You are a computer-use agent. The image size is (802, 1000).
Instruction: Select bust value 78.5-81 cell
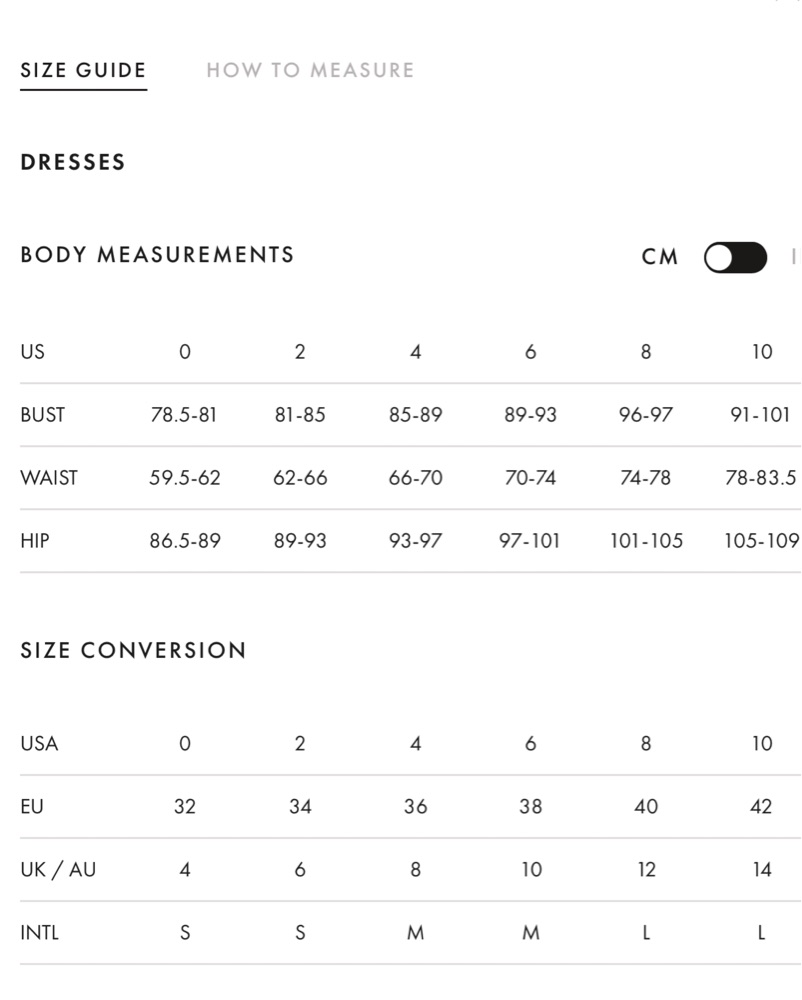point(184,415)
